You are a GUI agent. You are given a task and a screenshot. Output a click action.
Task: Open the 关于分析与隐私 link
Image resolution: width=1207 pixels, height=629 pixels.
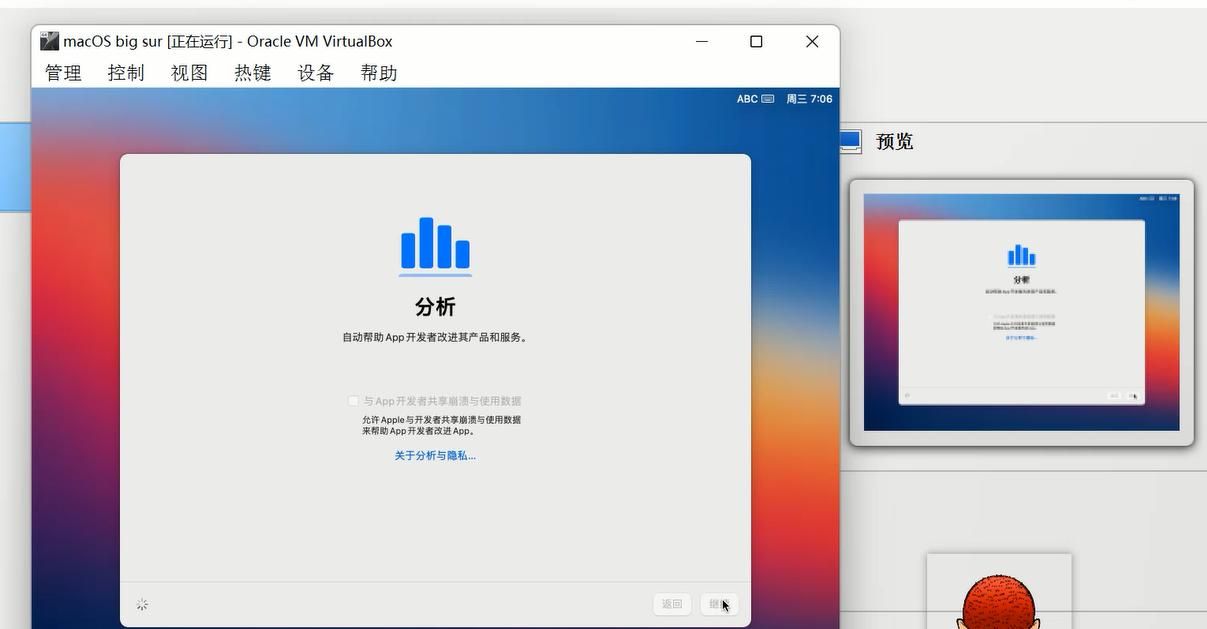435,455
